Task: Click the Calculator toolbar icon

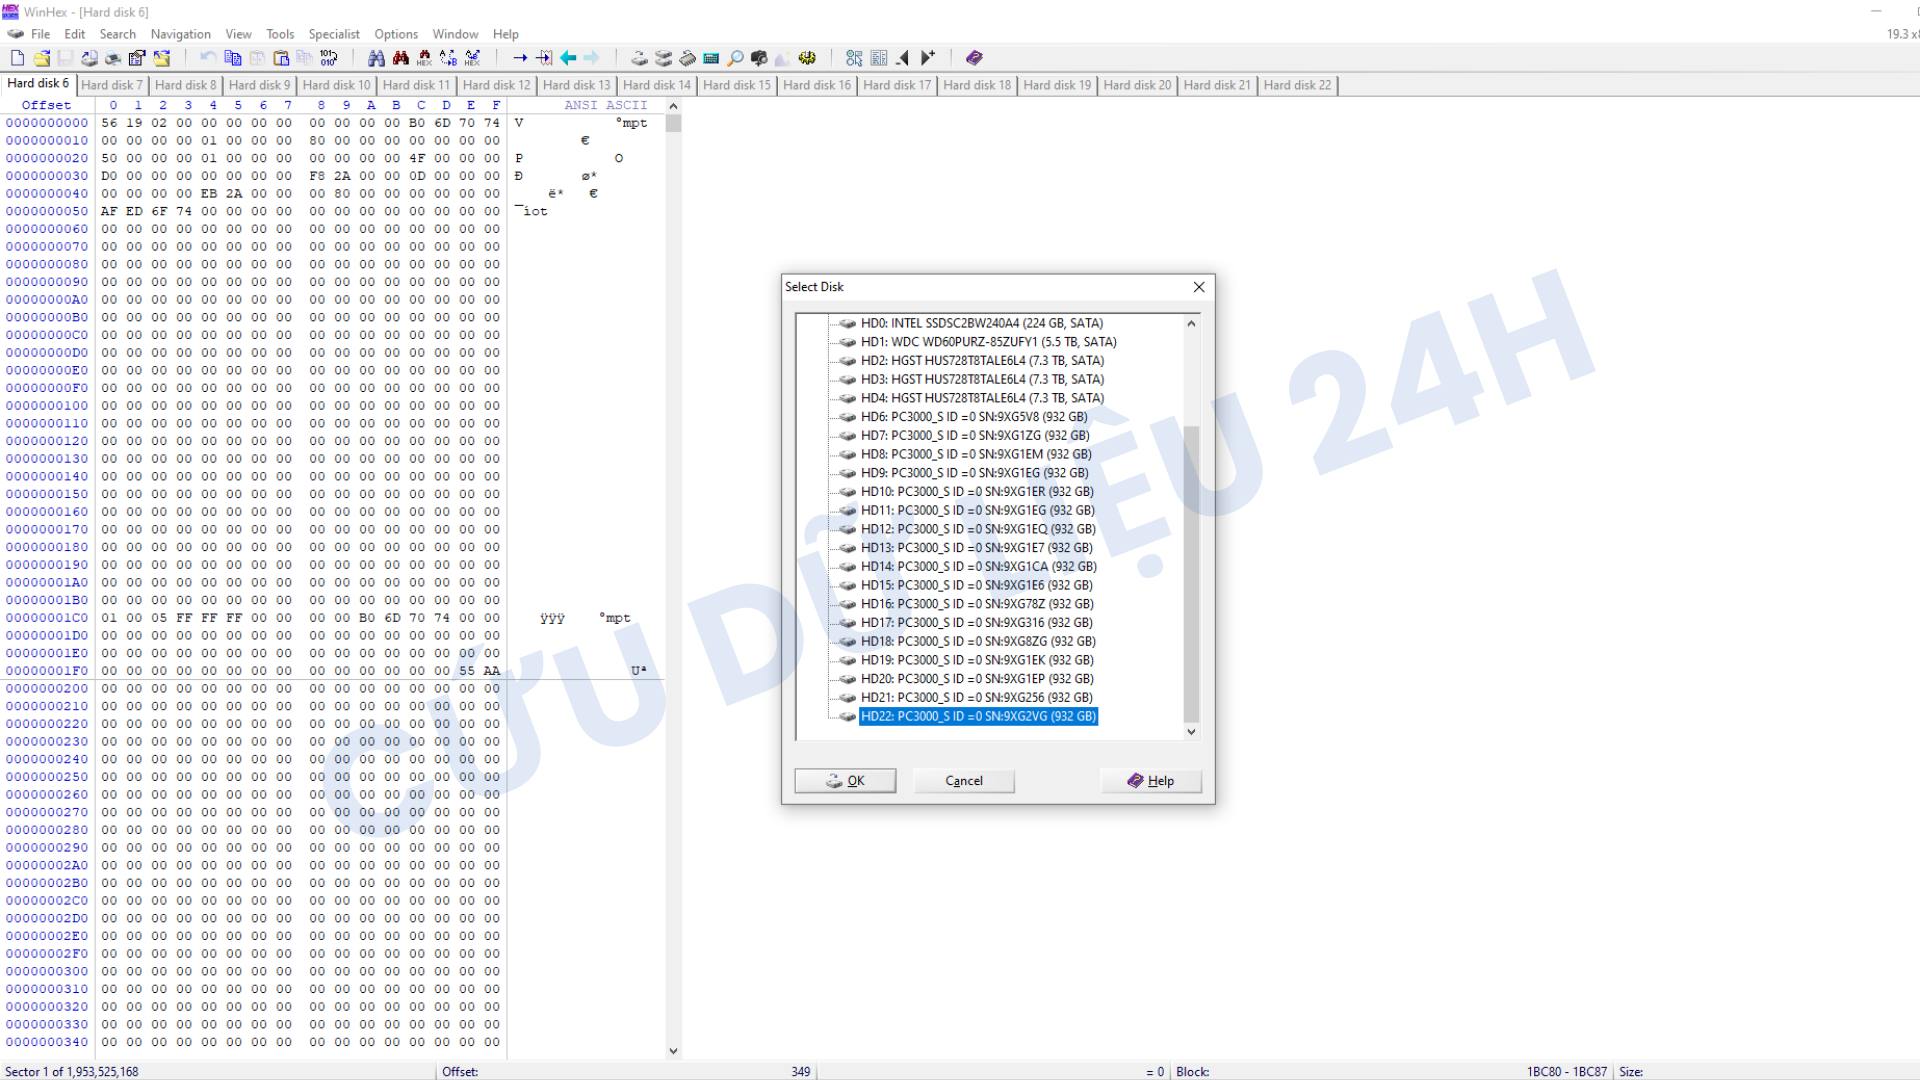Action: point(711,58)
